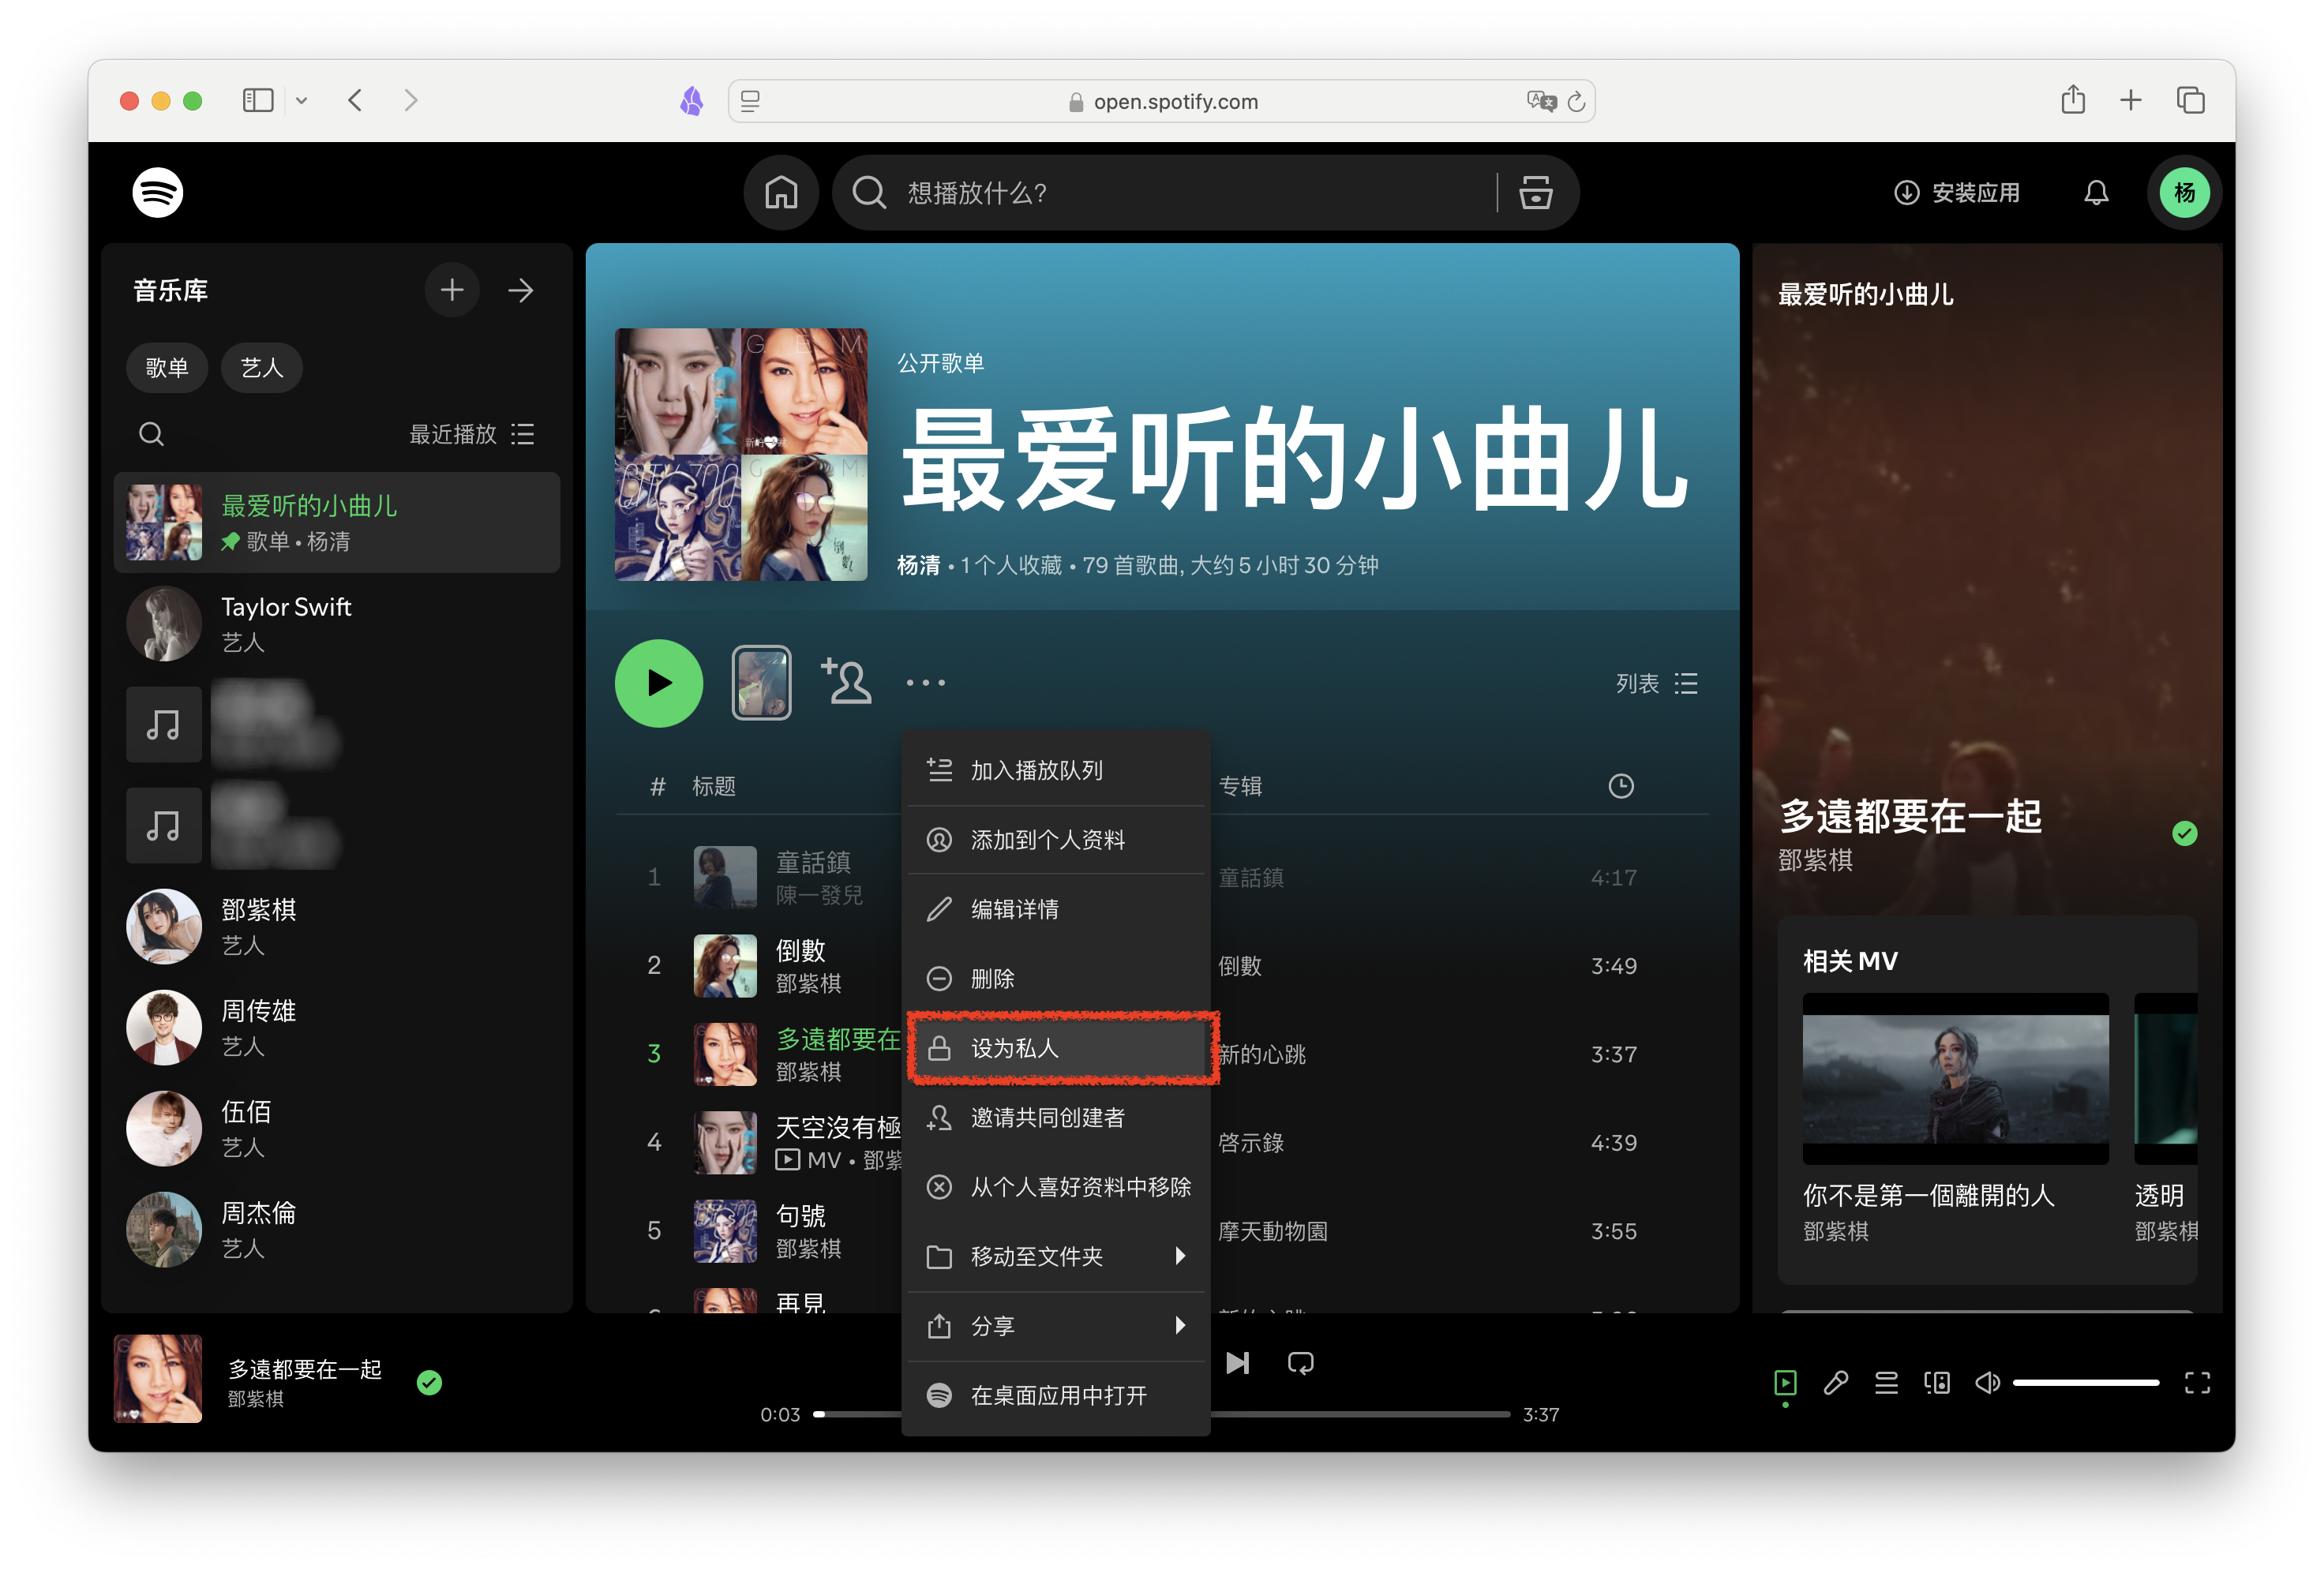
Task: Click 多遠都要在一起 title in right panel
Action: pos(1910,817)
